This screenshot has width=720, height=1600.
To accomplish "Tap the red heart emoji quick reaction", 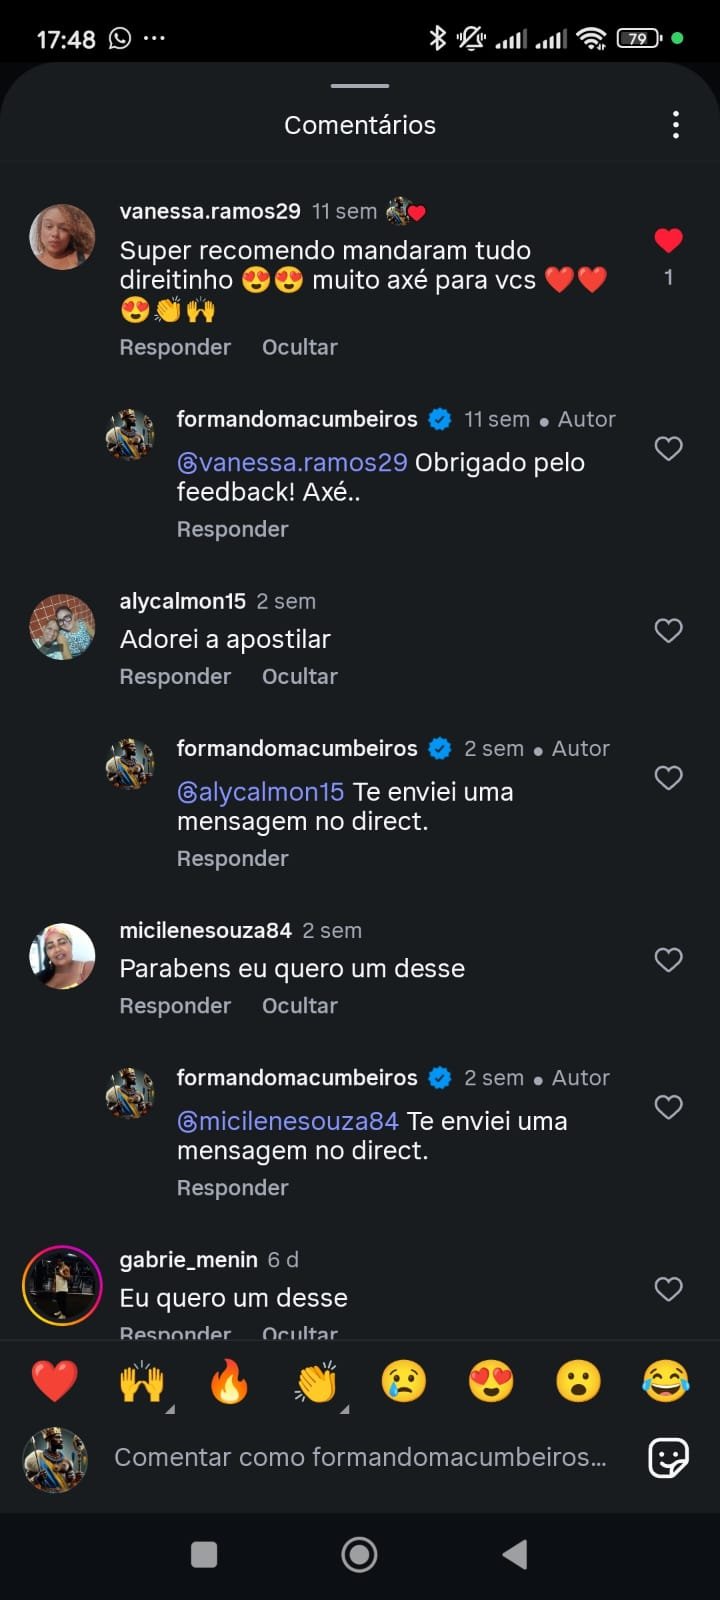I will (54, 1383).
